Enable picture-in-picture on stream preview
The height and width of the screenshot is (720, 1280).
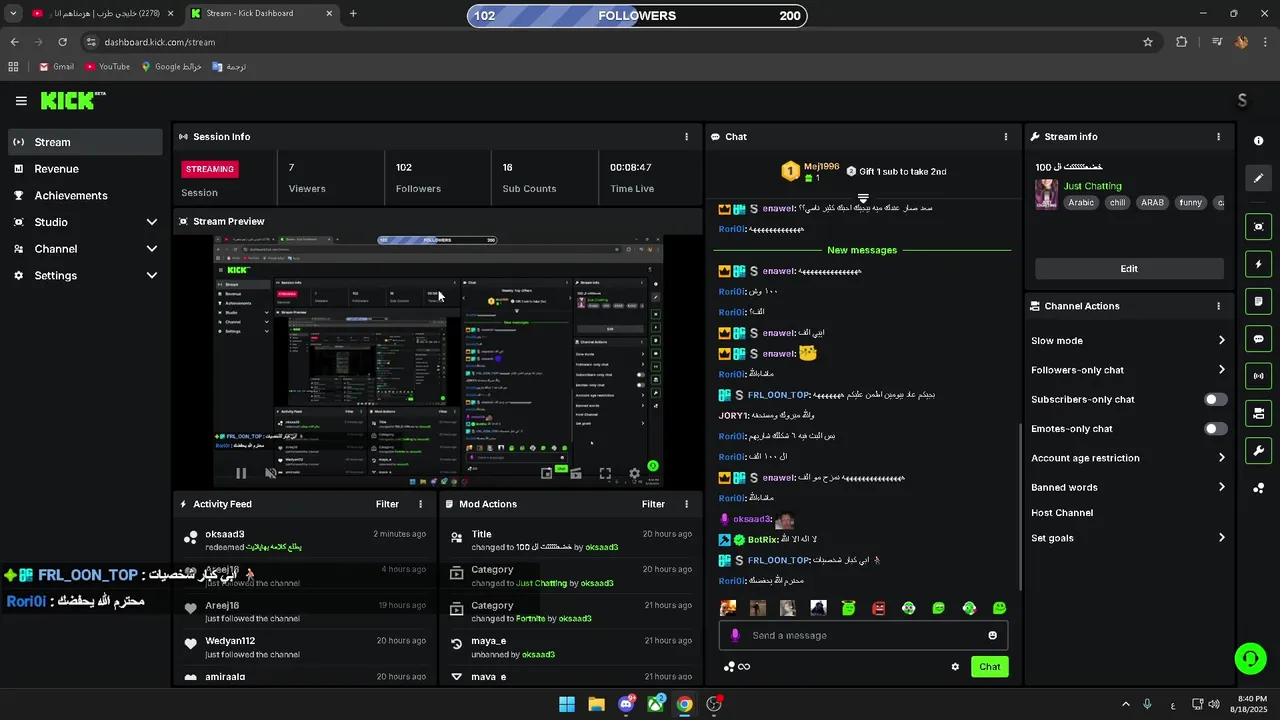click(x=547, y=473)
